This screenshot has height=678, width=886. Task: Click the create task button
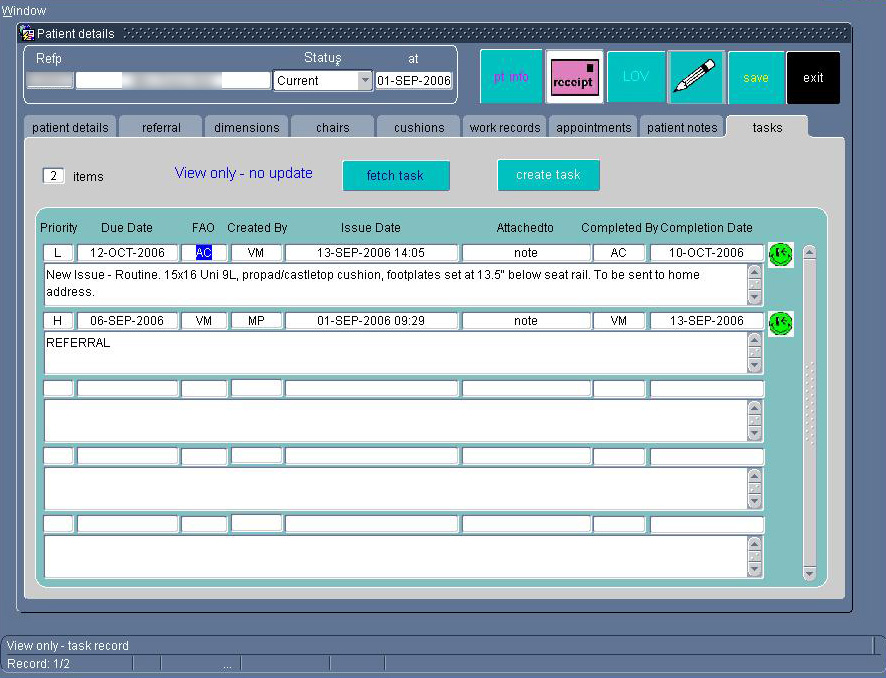pyautogui.click(x=548, y=175)
